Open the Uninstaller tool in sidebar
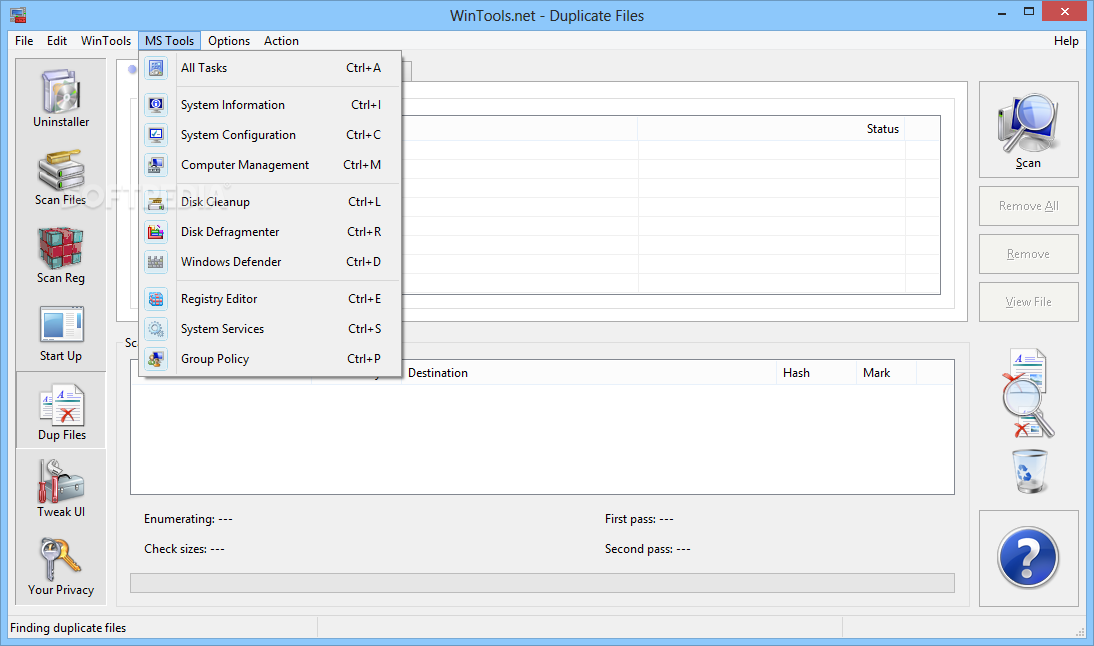 tap(61, 98)
